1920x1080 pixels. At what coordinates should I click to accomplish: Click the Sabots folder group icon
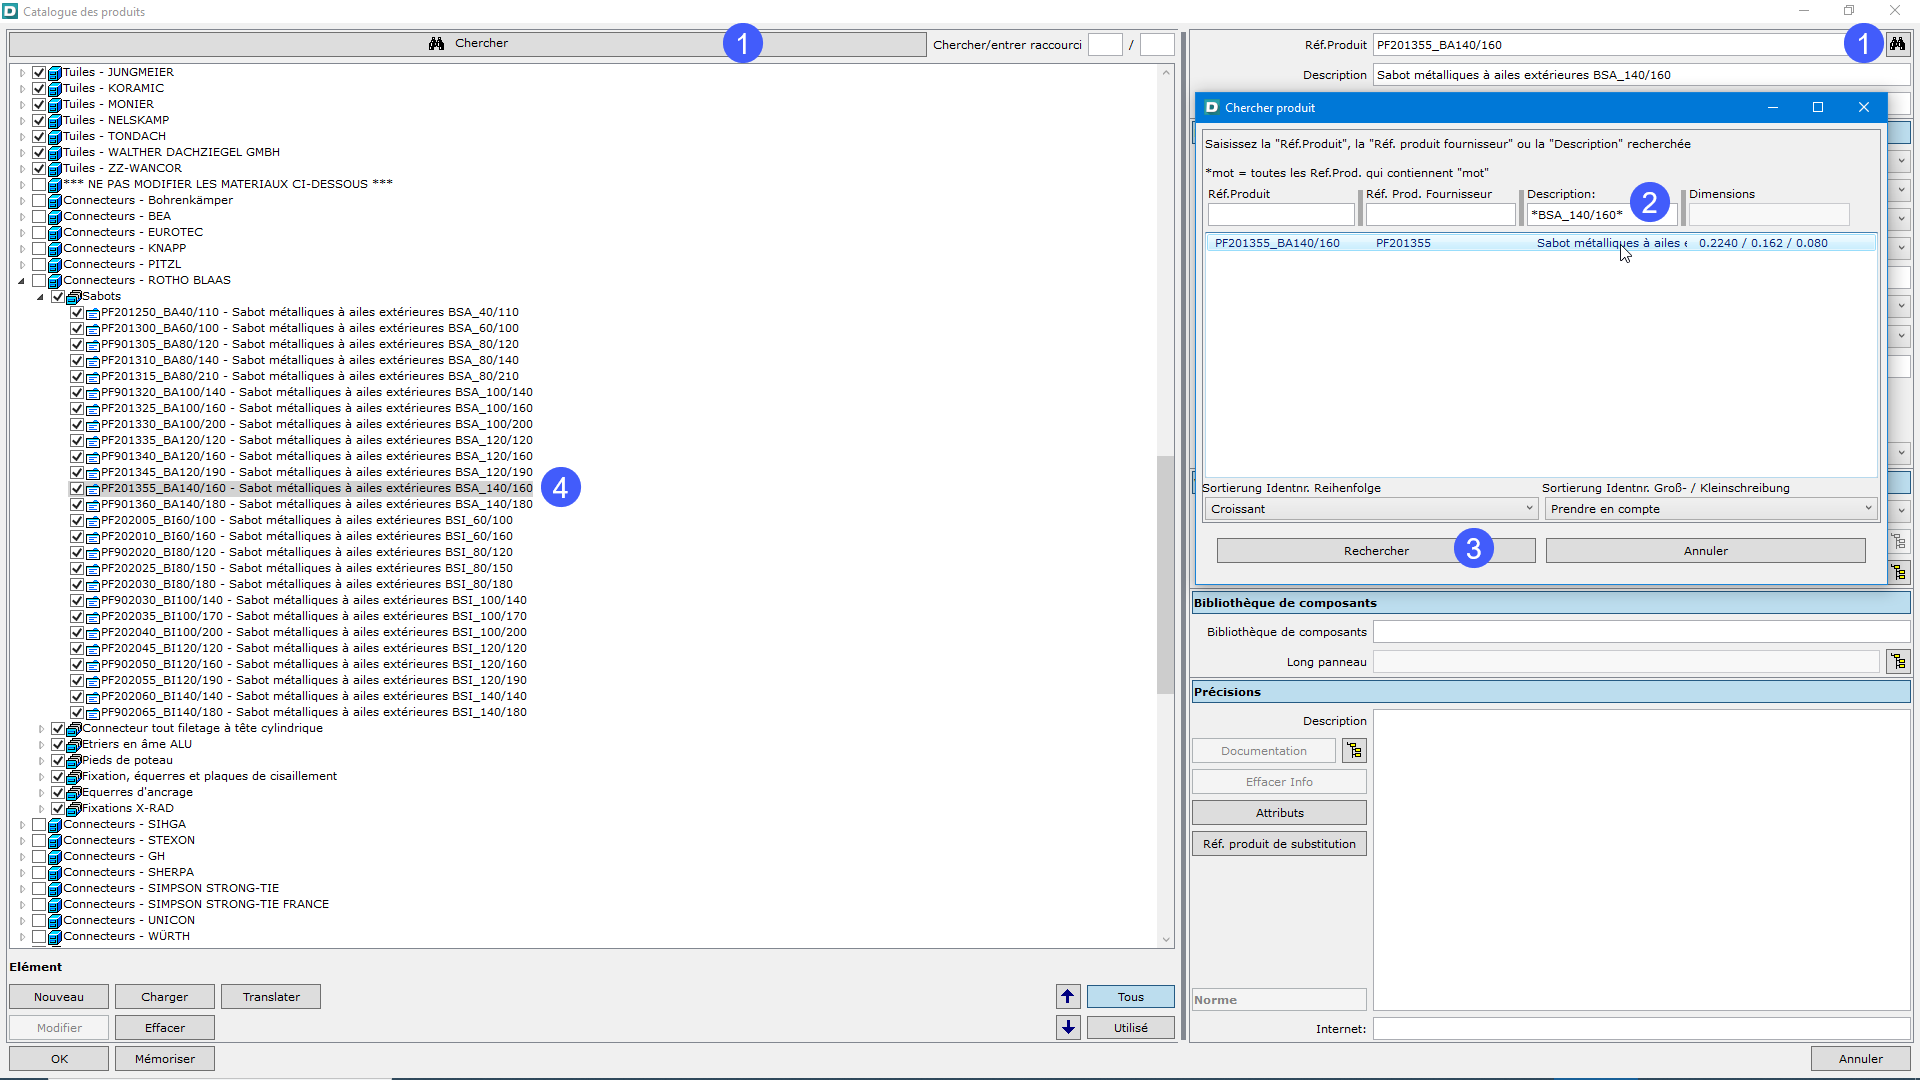point(73,297)
